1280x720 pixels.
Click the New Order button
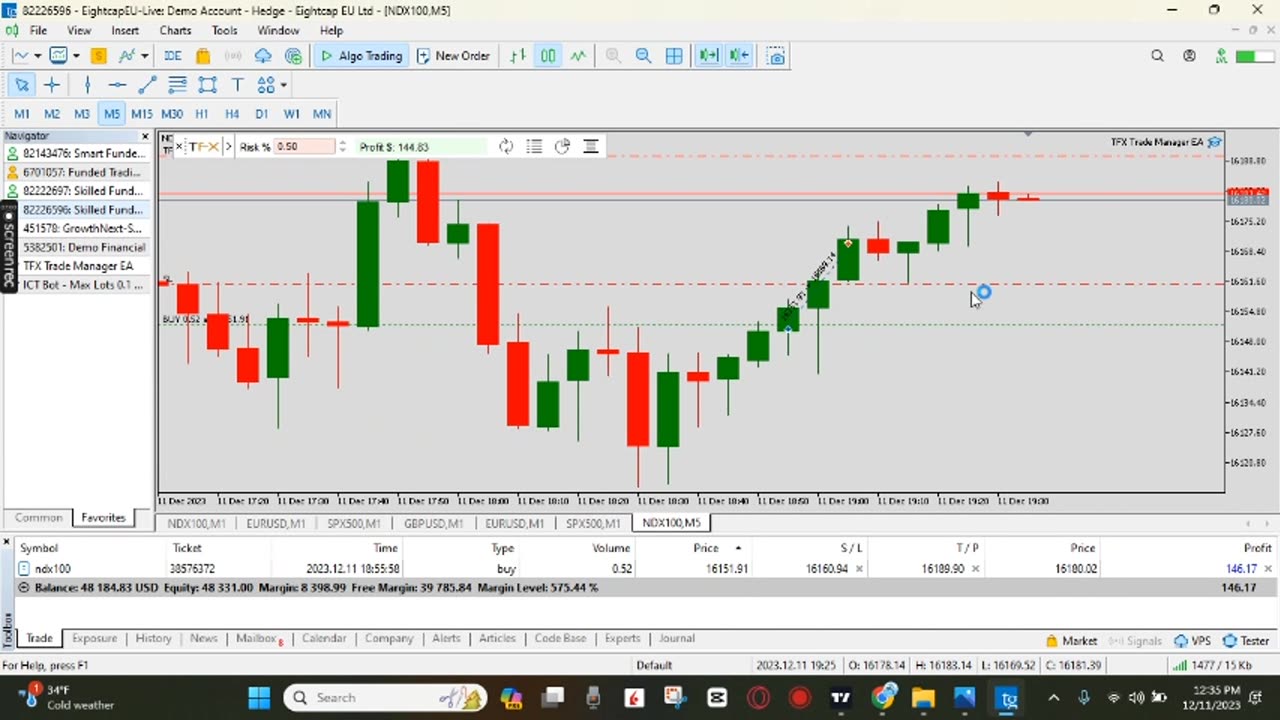click(453, 56)
